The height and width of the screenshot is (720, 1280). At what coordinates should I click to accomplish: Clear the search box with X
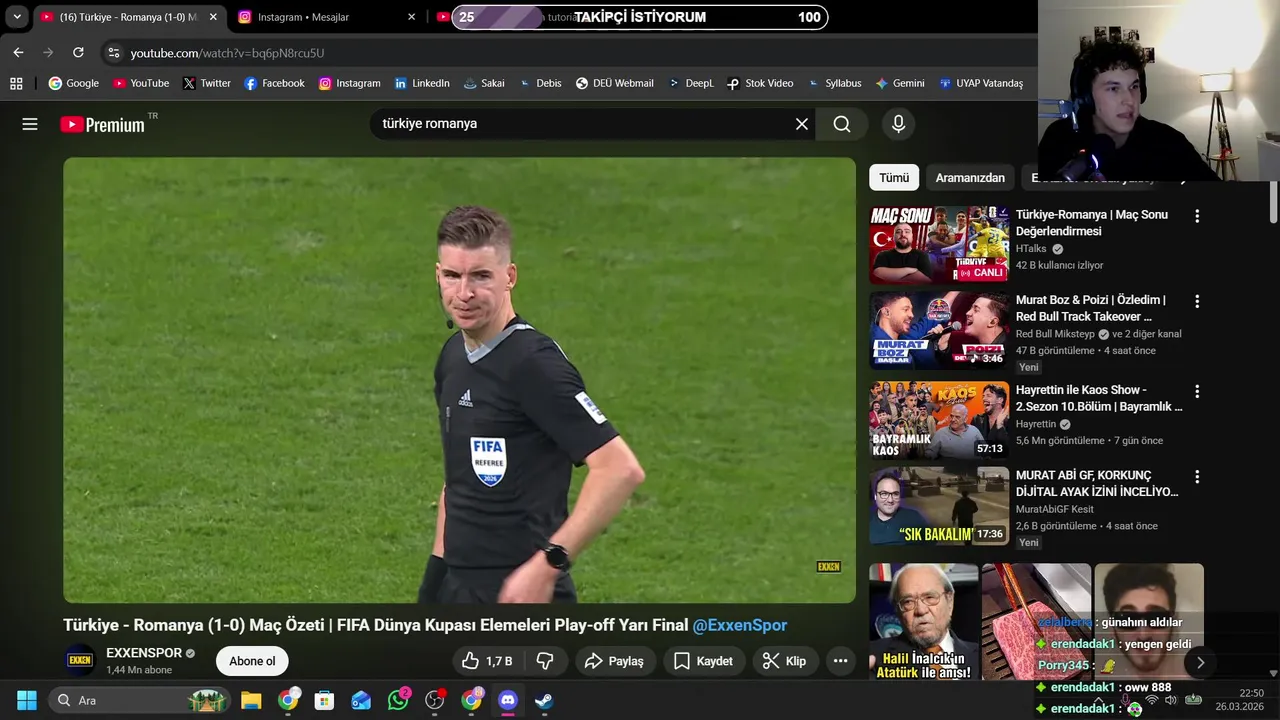coord(802,124)
